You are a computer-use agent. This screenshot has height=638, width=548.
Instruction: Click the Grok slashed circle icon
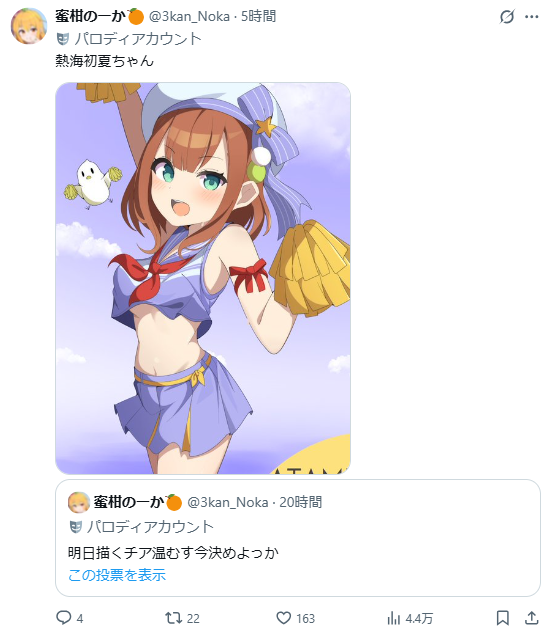coord(507,17)
